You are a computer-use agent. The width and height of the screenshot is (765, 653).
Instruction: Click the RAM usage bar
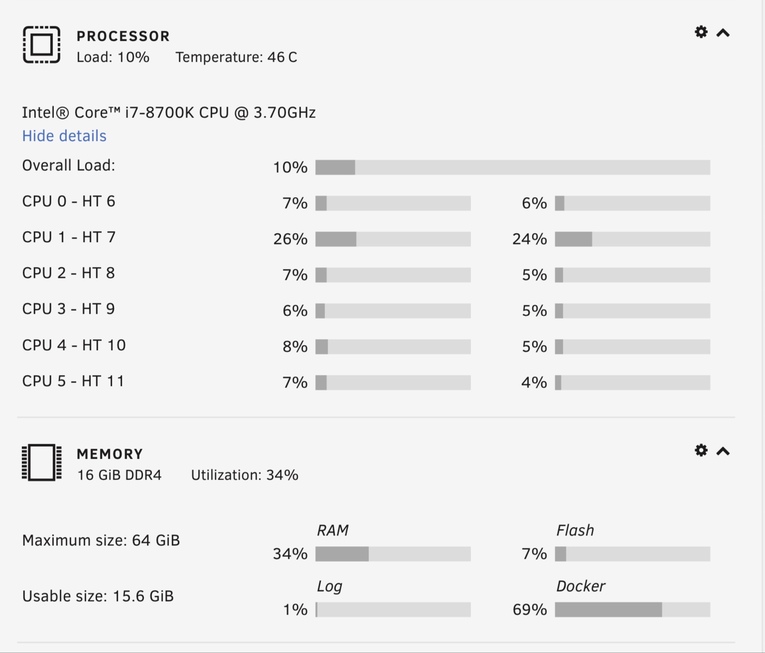(393, 554)
